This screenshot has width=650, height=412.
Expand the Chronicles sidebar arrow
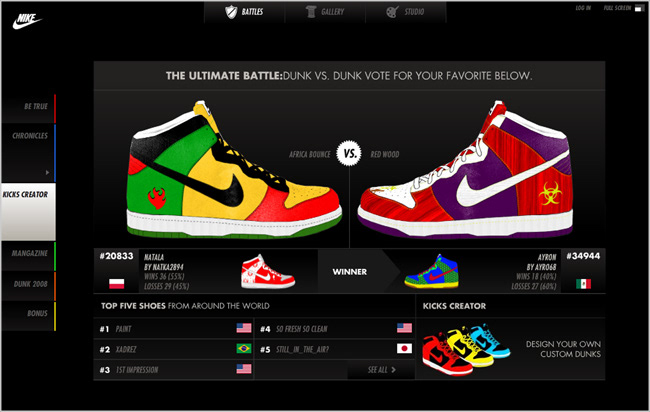[47, 172]
